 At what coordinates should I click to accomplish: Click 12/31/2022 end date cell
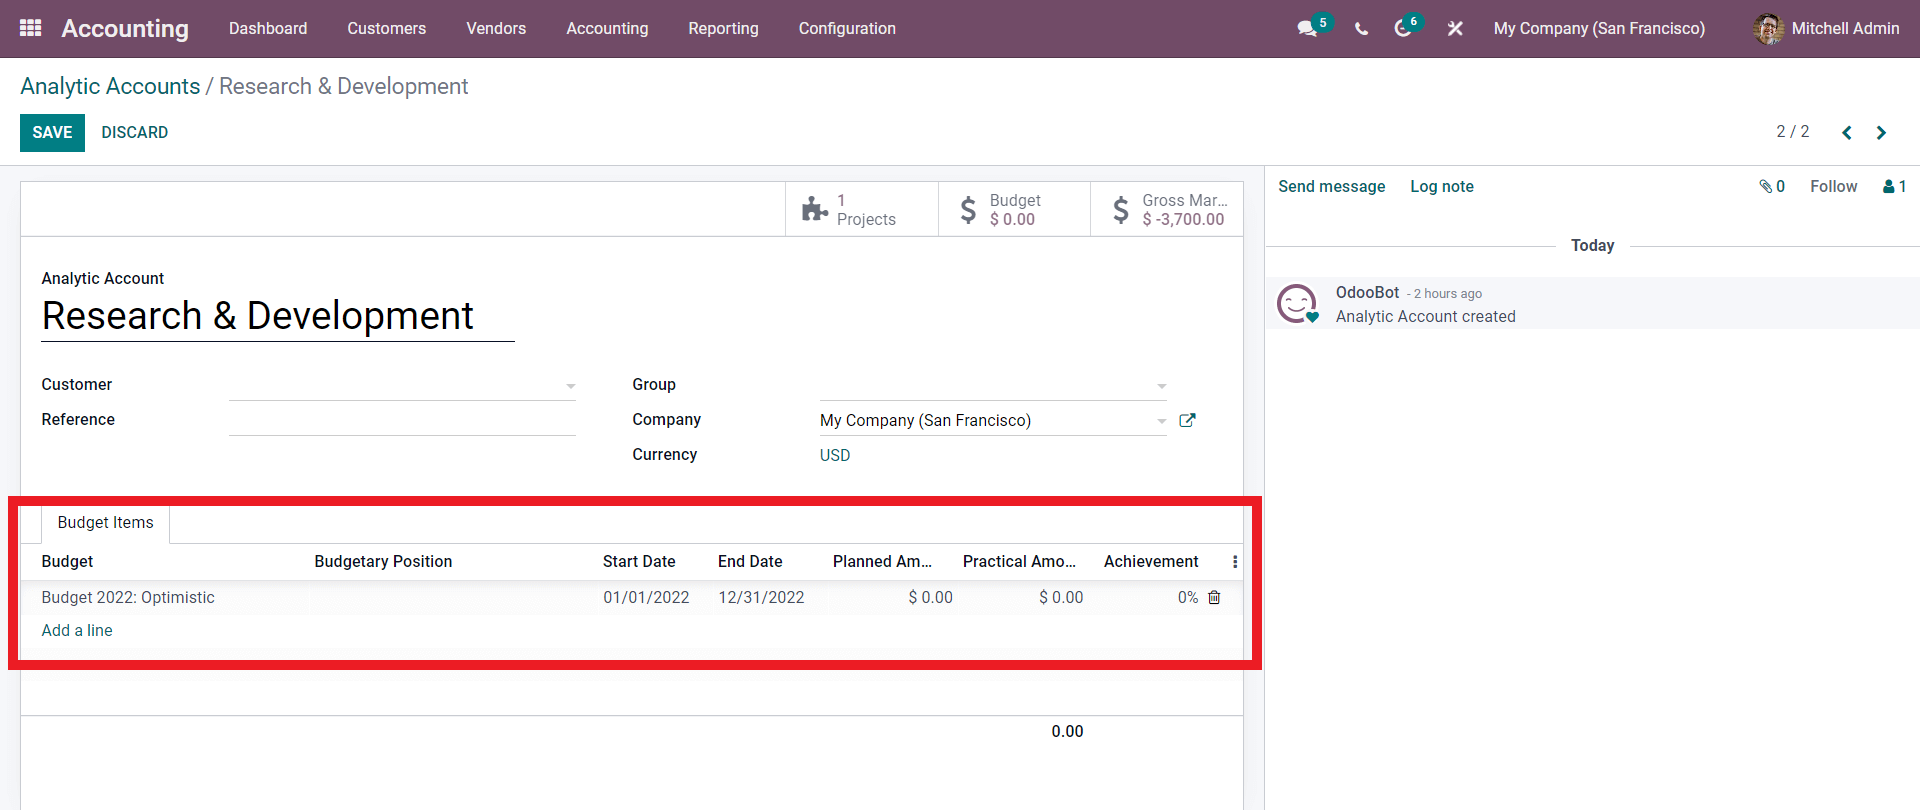click(x=761, y=598)
